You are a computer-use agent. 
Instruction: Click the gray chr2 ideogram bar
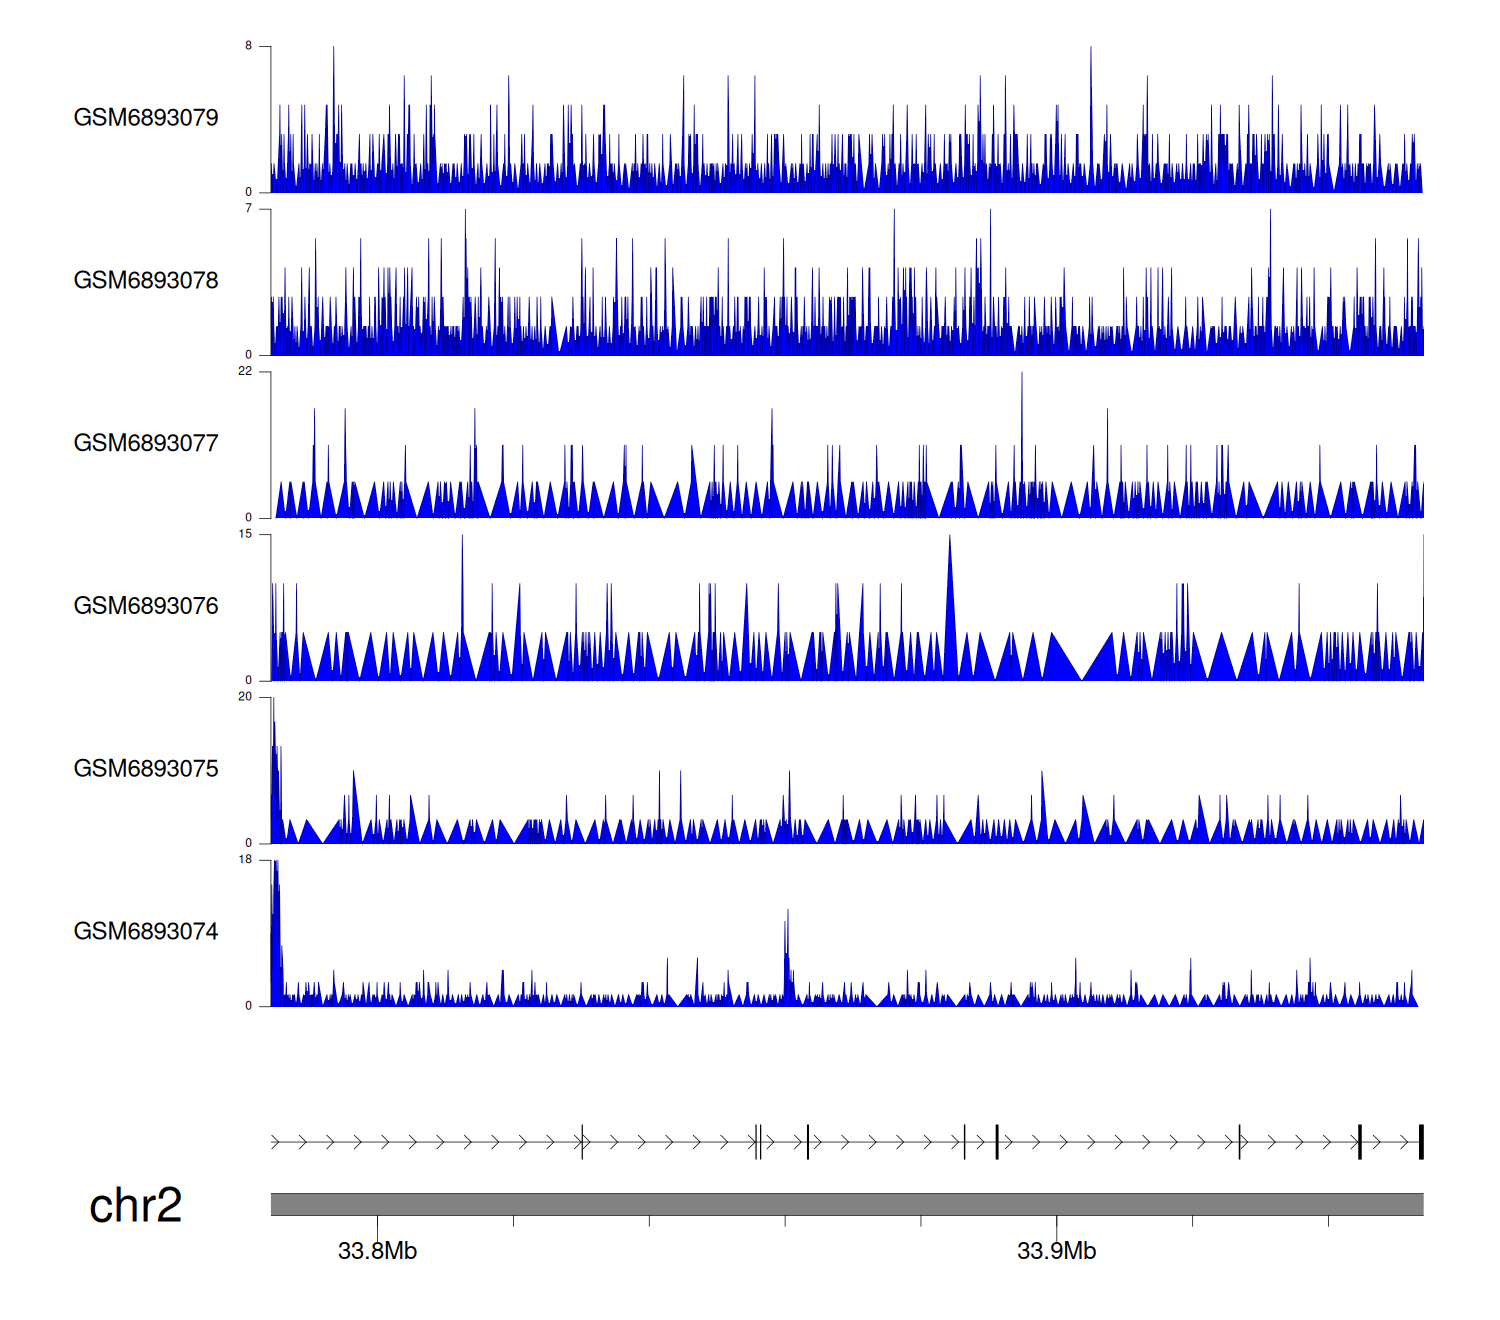[x=846, y=1204]
